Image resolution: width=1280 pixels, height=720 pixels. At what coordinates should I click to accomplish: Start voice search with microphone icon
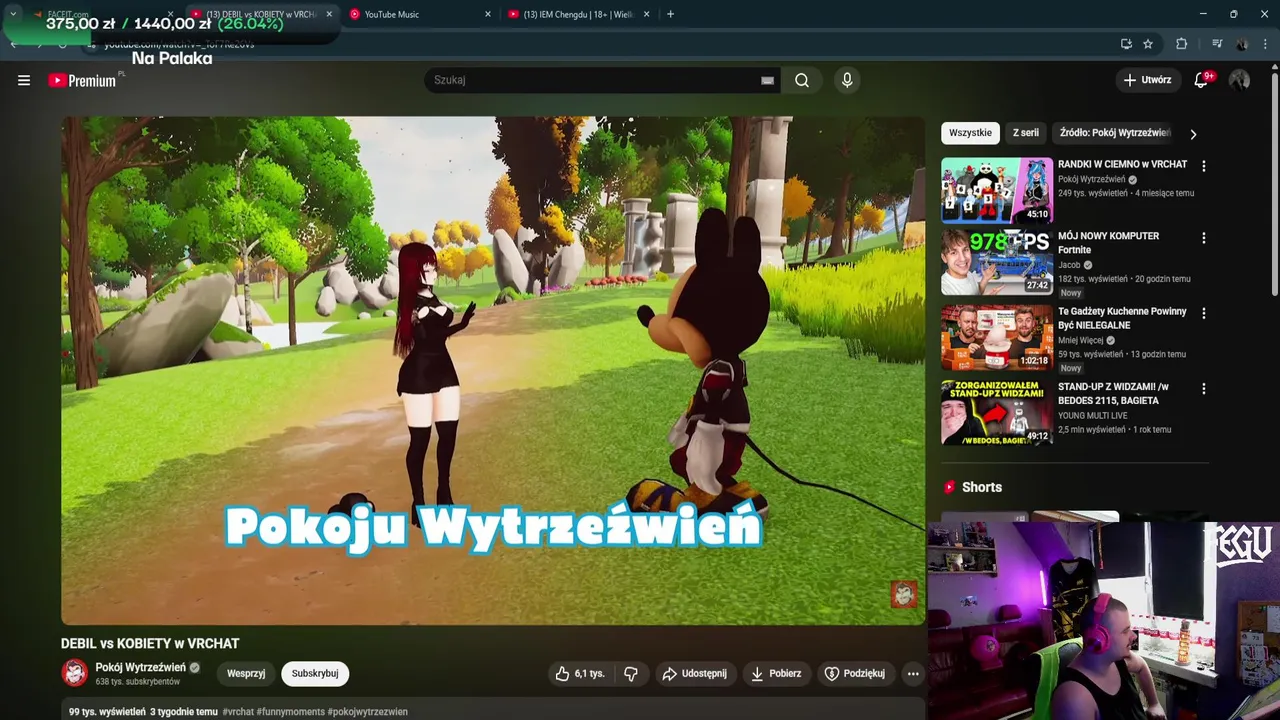[x=847, y=80]
